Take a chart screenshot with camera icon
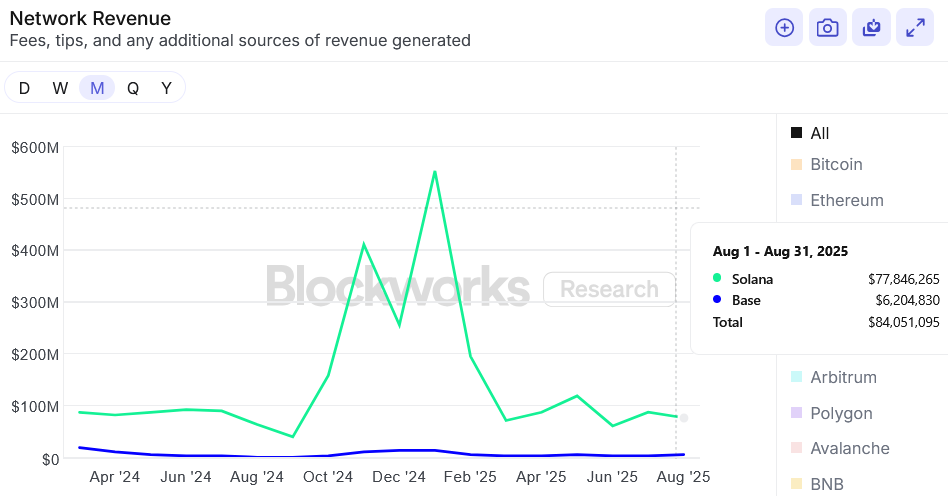Screen dimensions: 948x496 point(828,27)
